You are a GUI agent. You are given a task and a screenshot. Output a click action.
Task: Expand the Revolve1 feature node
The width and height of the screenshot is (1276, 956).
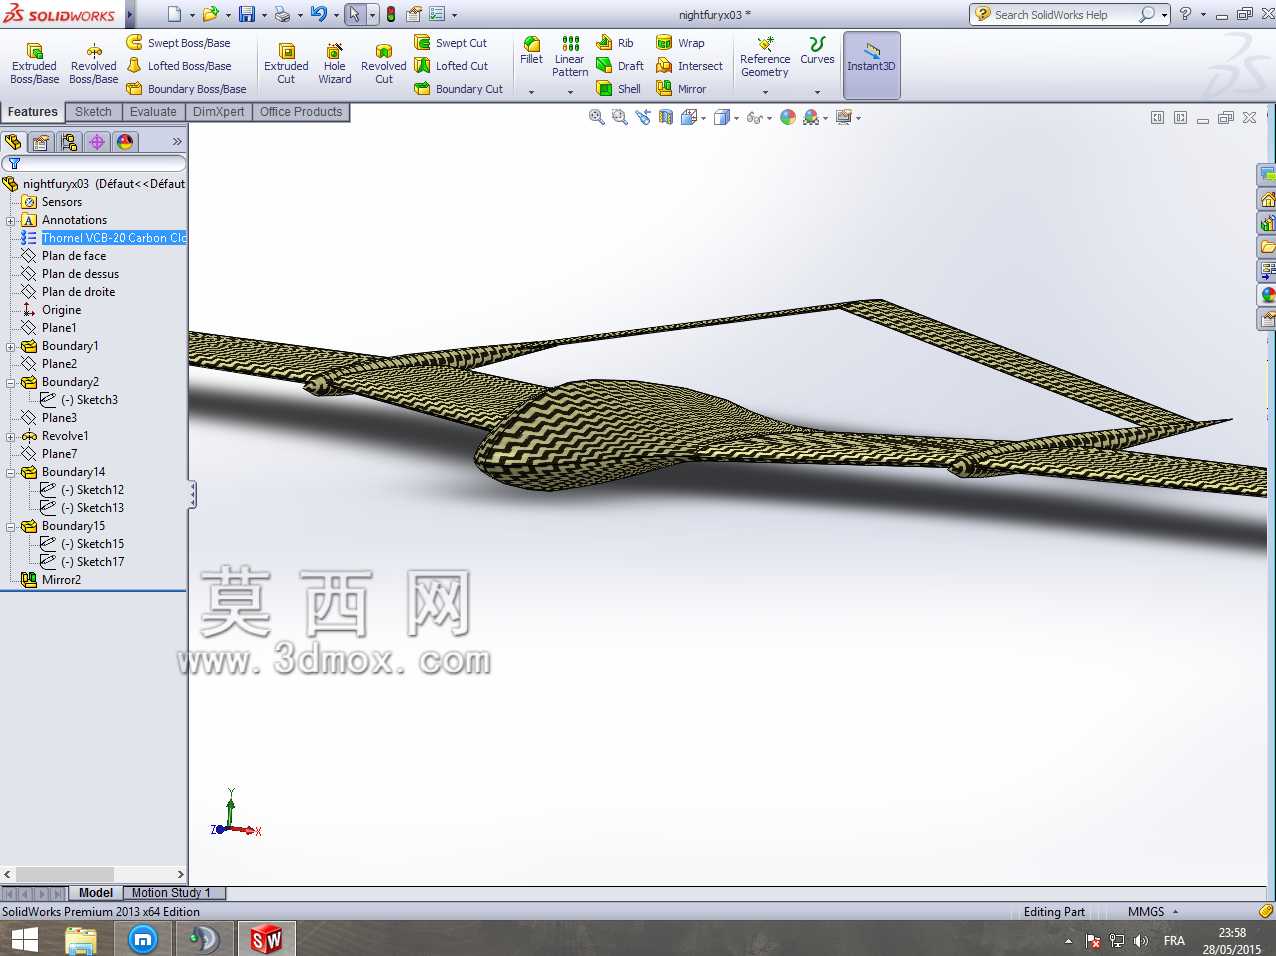coord(10,436)
